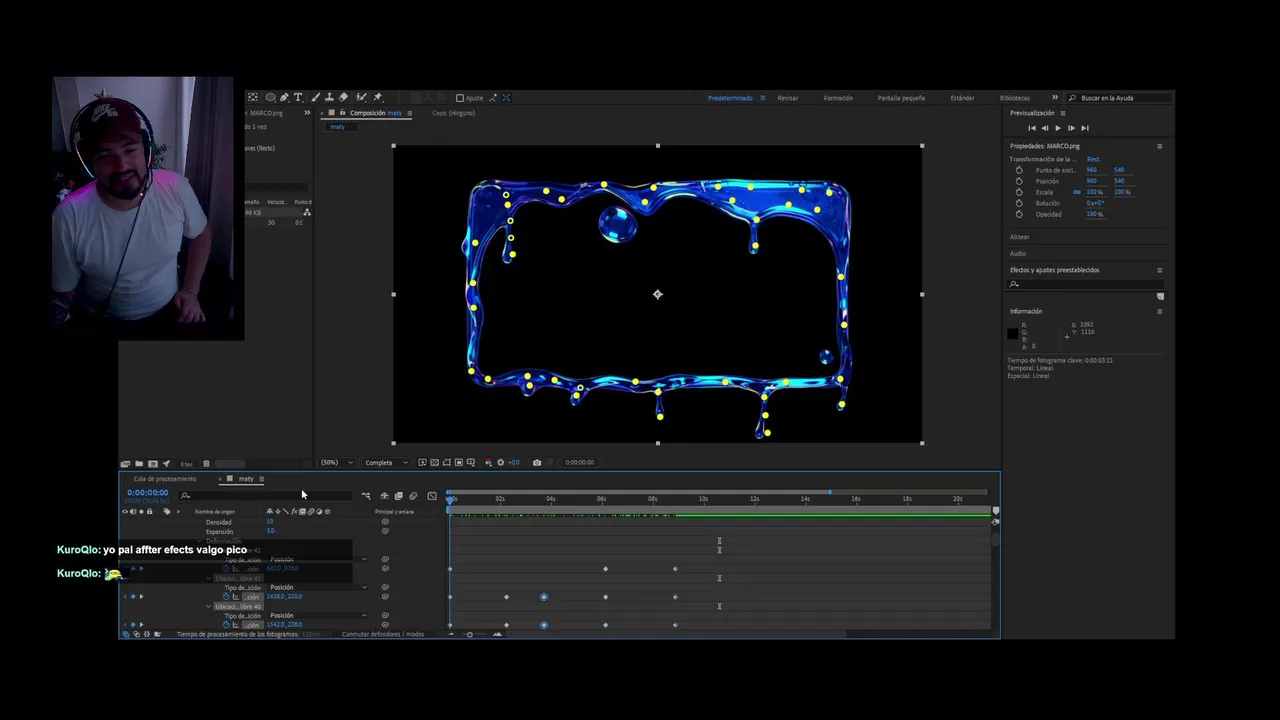Select the Pen tool
Viewport: 1280px width, 720px height.
[x=284, y=97]
